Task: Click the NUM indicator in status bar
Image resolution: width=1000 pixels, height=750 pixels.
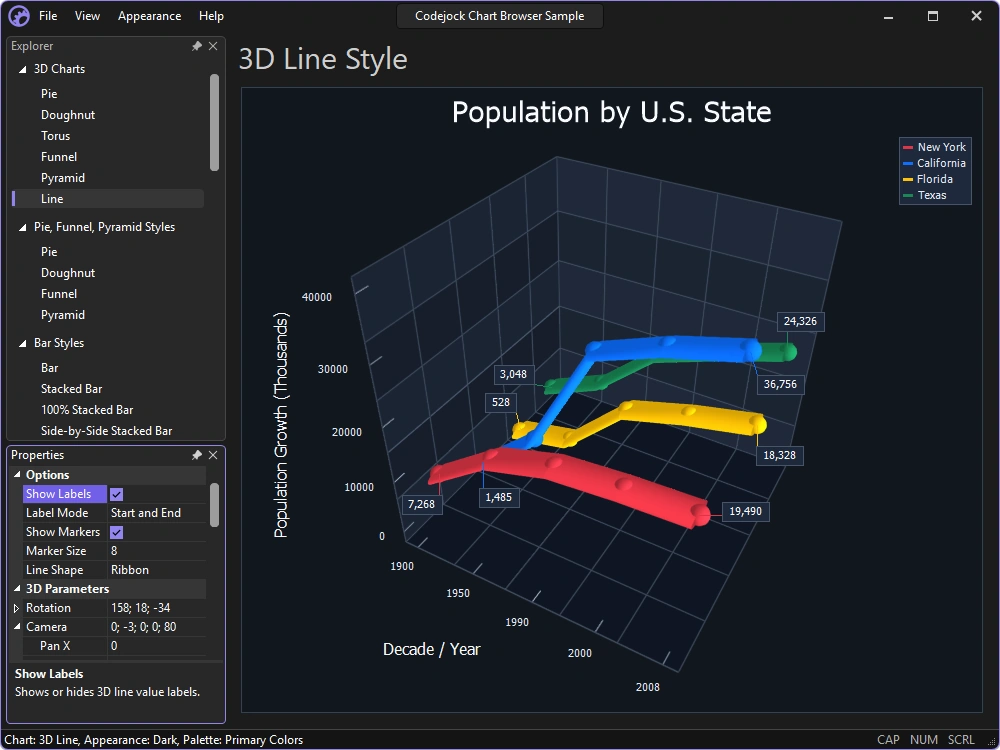Action: (x=923, y=740)
